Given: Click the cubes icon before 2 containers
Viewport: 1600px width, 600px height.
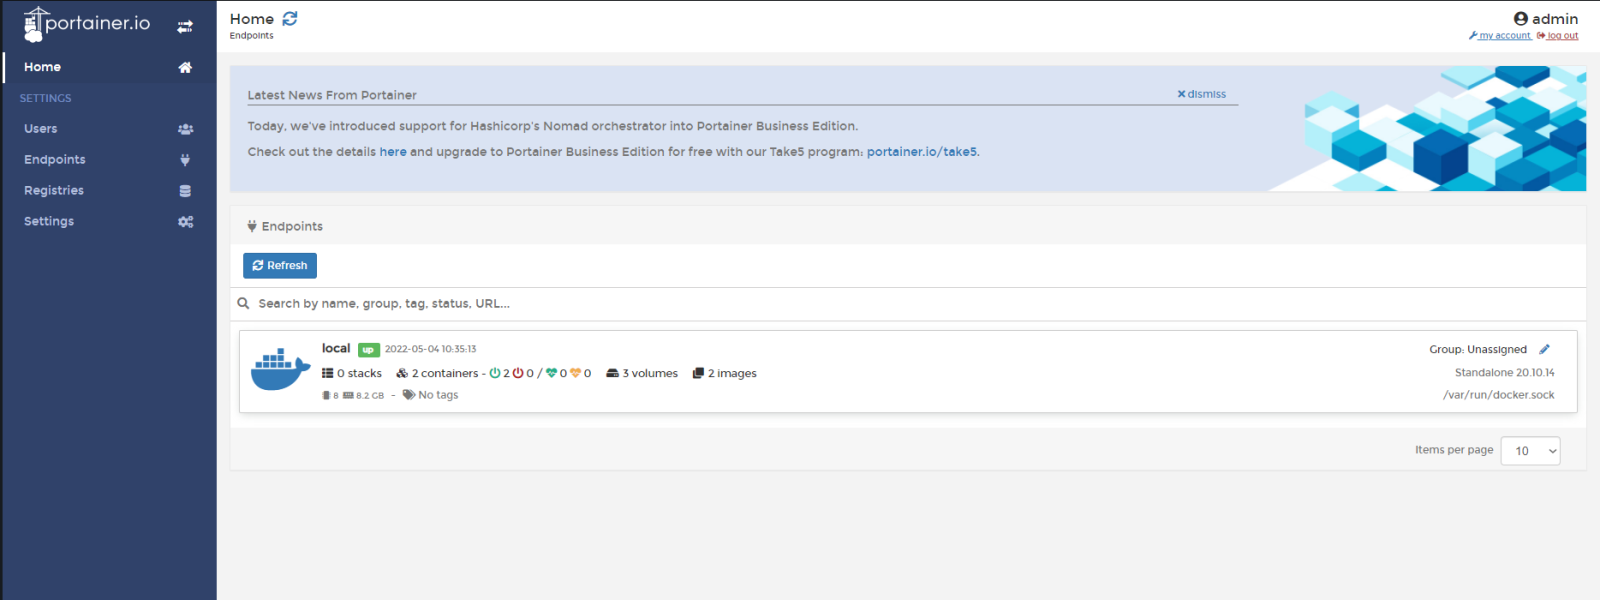Looking at the screenshot, I should (402, 374).
